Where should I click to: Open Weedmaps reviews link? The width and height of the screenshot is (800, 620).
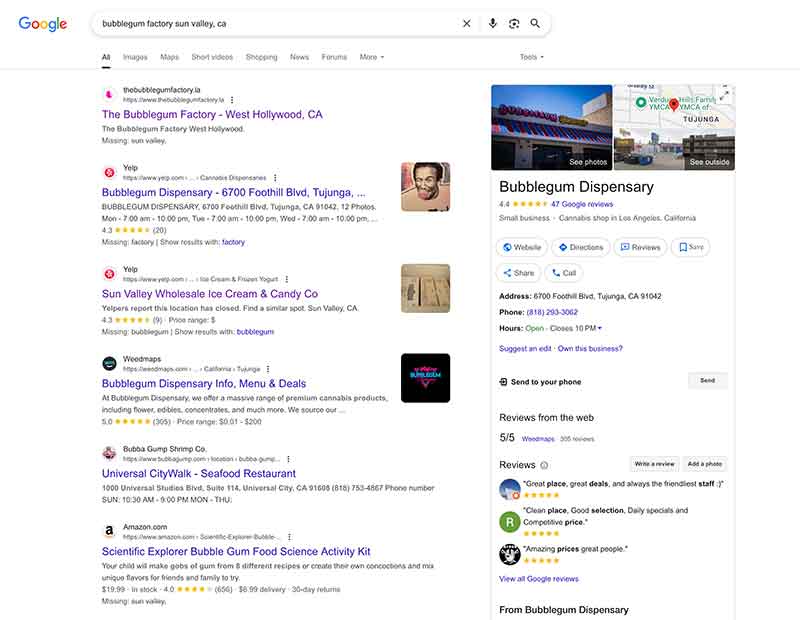(538, 439)
